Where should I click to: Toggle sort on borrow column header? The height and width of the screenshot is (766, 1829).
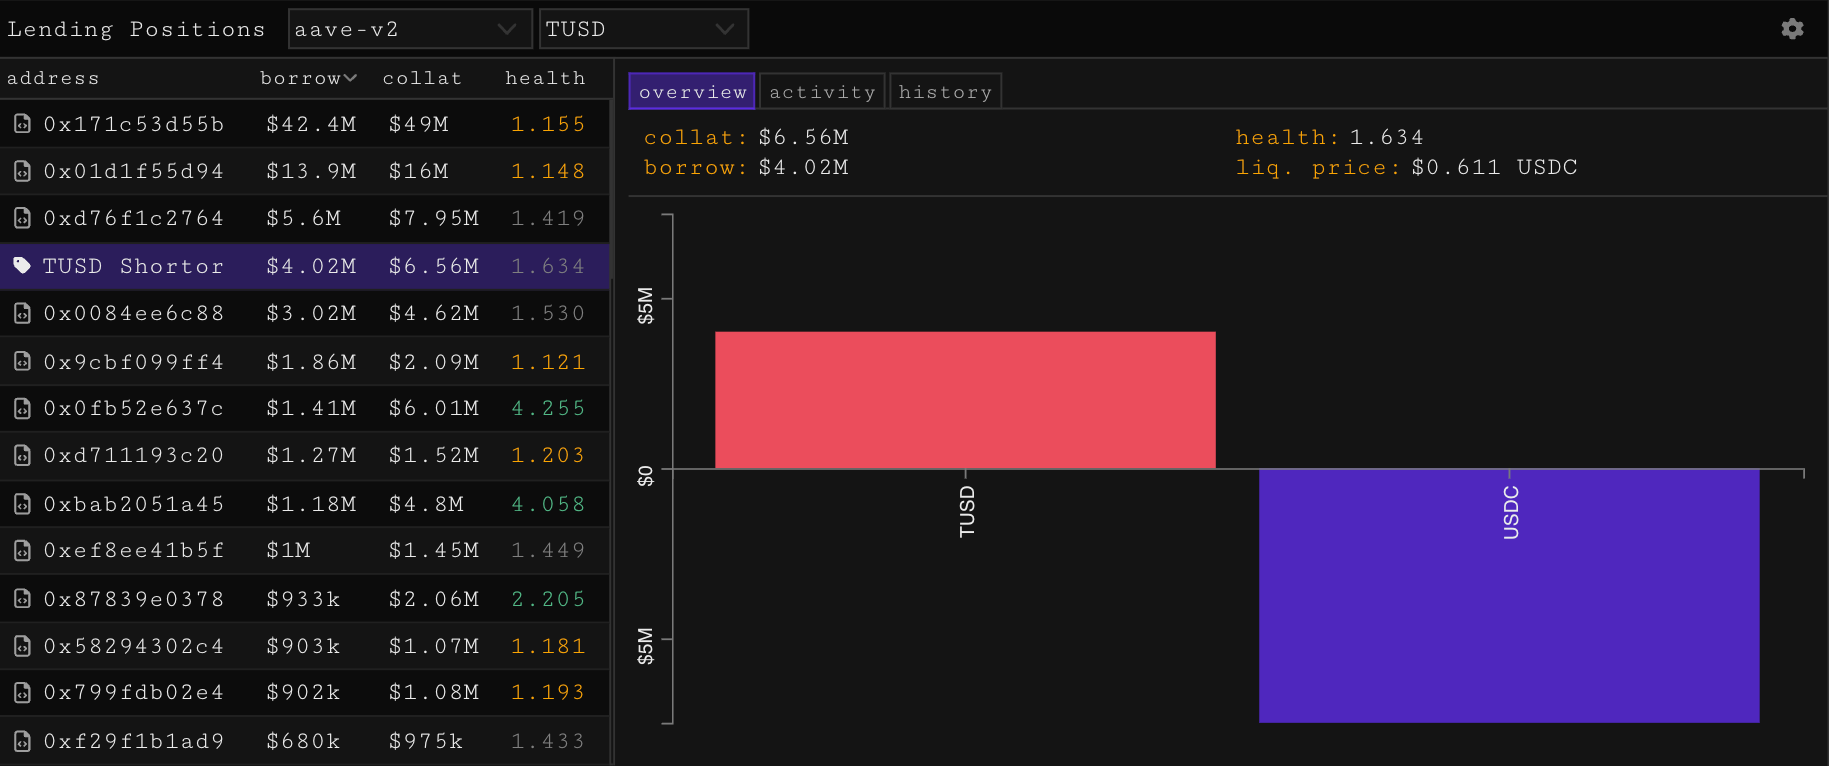tap(308, 78)
